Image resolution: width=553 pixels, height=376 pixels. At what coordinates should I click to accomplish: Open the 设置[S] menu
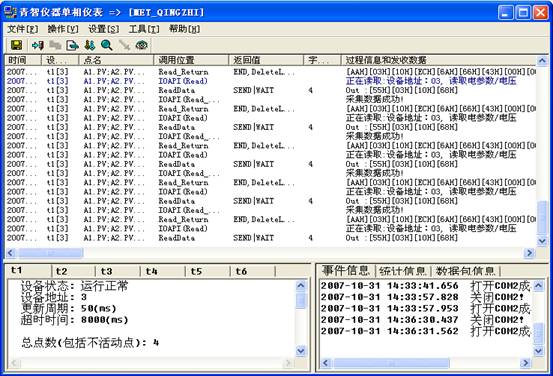click(103, 29)
